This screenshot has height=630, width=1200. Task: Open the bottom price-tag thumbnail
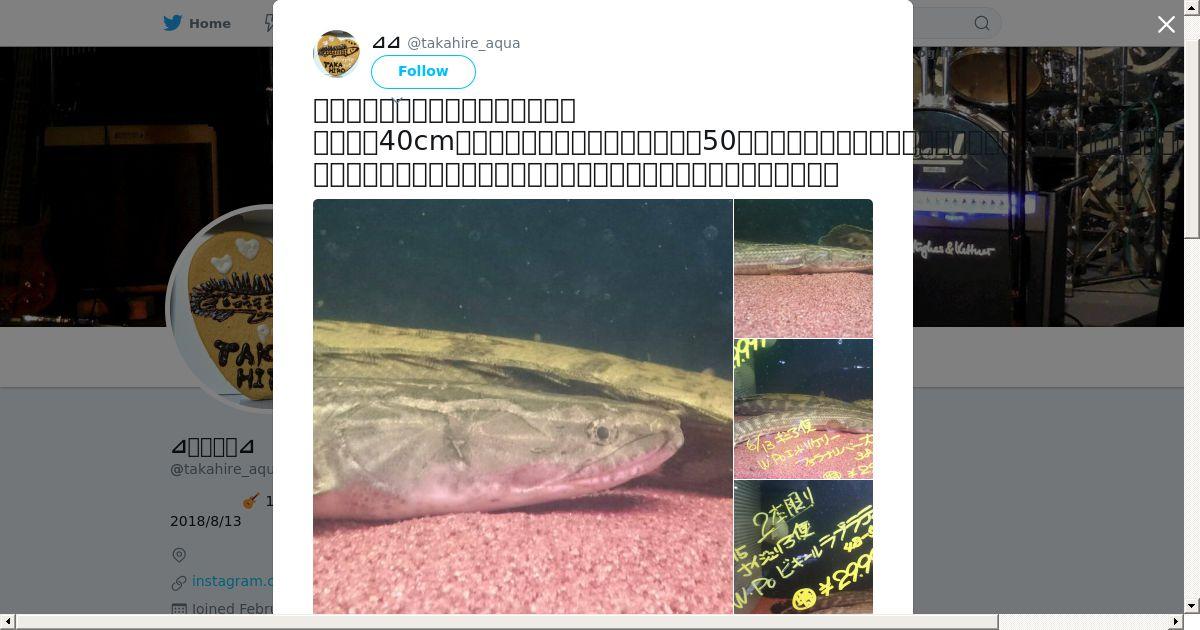coord(803,547)
